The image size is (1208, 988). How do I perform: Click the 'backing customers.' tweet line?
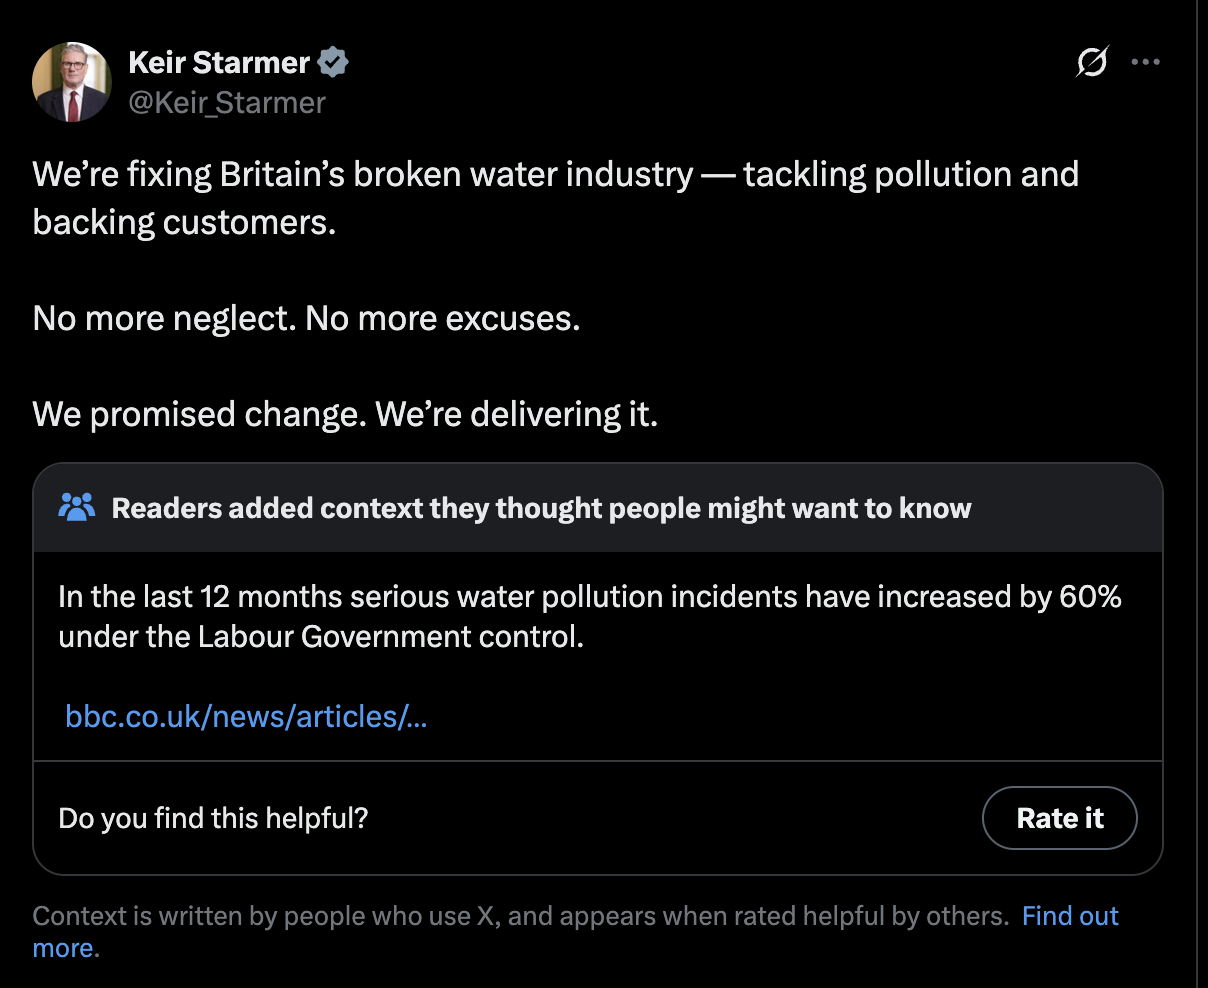pos(184,222)
